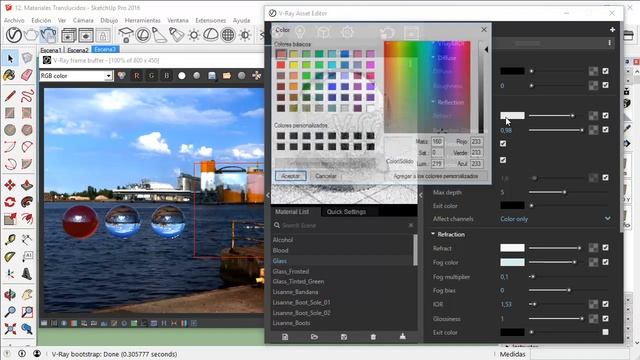This screenshot has width=640, height=360.
Task: Save the frame buffer image (disk icon)
Action: pos(212,76)
